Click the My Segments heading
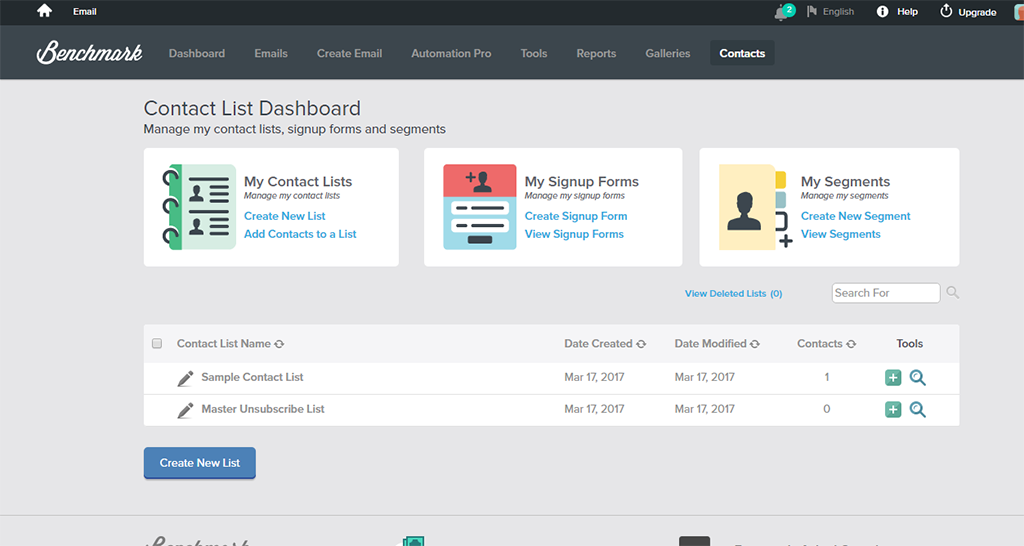1024x546 pixels. coord(845,182)
